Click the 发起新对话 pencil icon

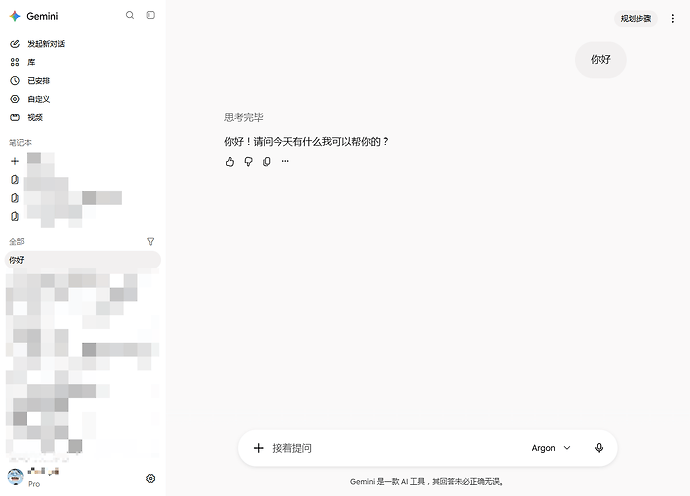click(15, 44)
